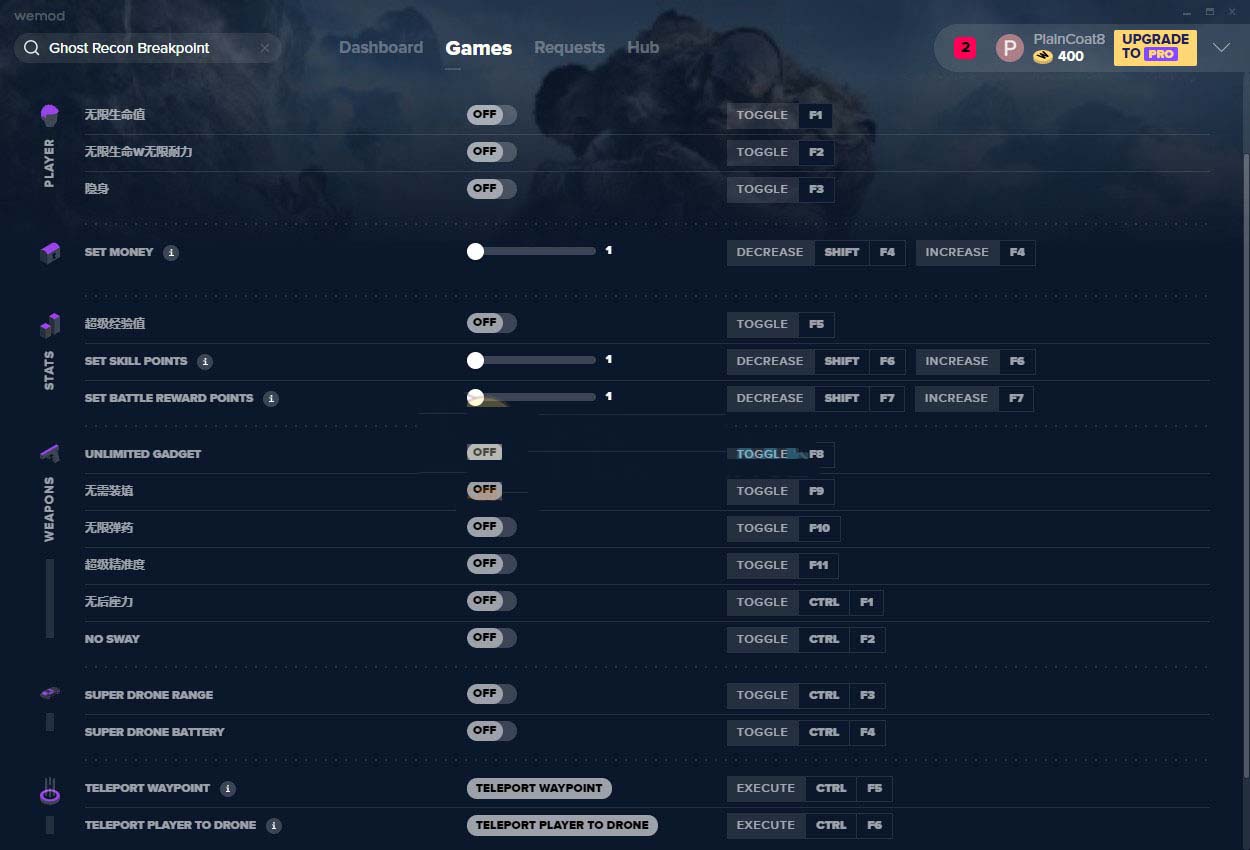Click the search magnifier icon
The width and height of the screenshot is (1250, 850).
[32, 48]
